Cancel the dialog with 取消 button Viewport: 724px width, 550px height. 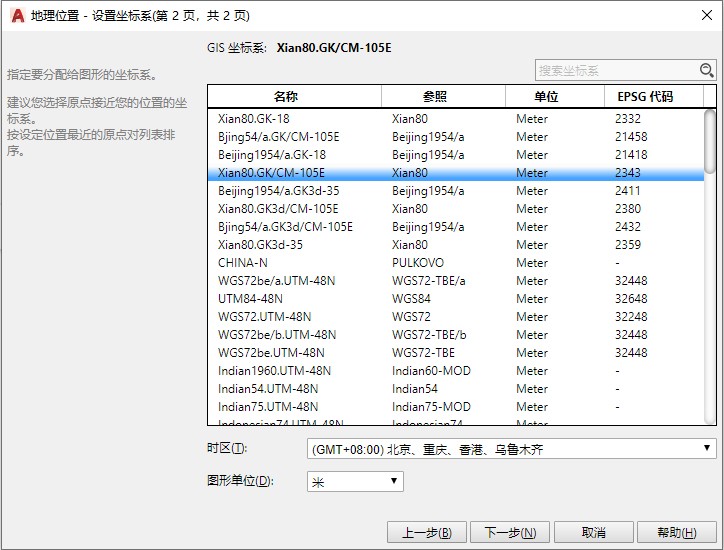[593, 532]
